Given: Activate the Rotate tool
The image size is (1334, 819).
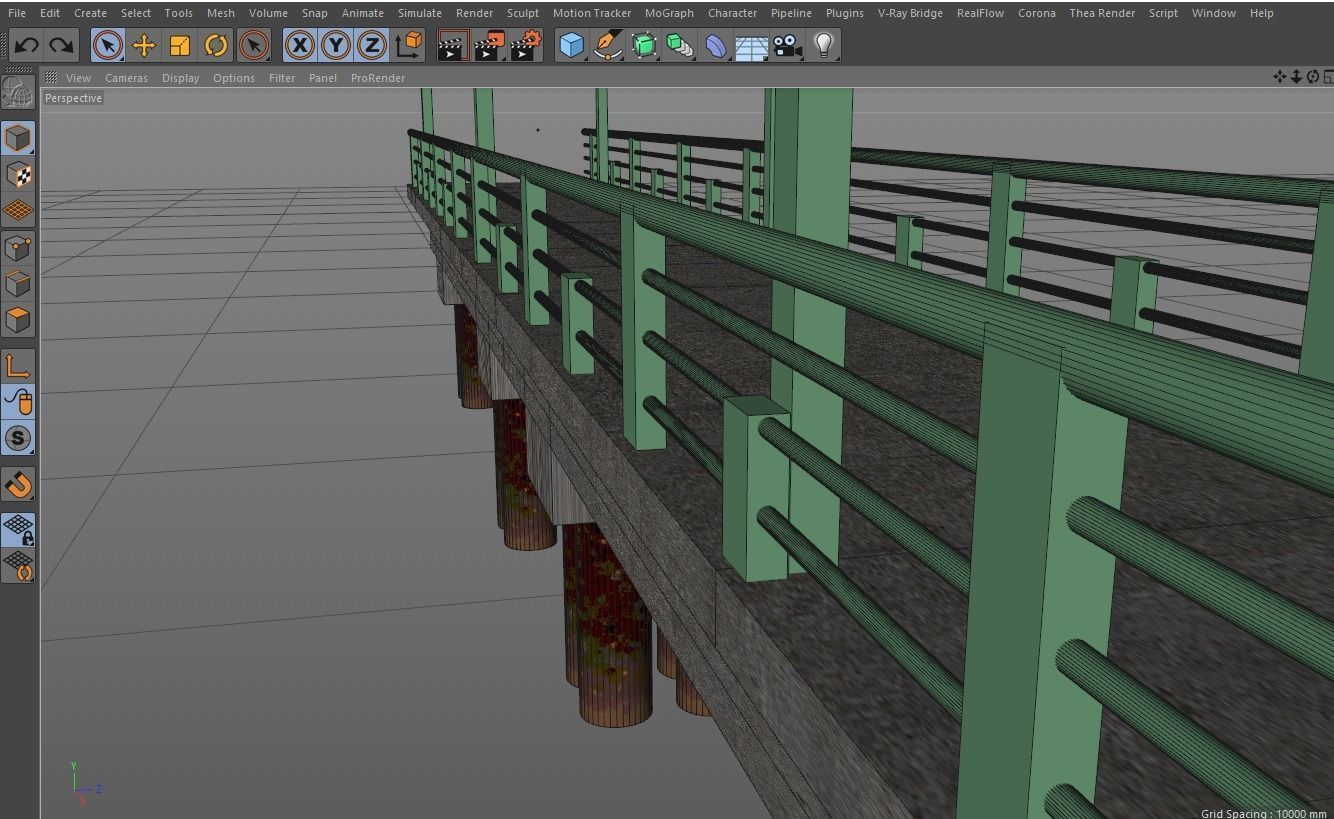Looking at the screenshot, I should (x=216, y=45).
